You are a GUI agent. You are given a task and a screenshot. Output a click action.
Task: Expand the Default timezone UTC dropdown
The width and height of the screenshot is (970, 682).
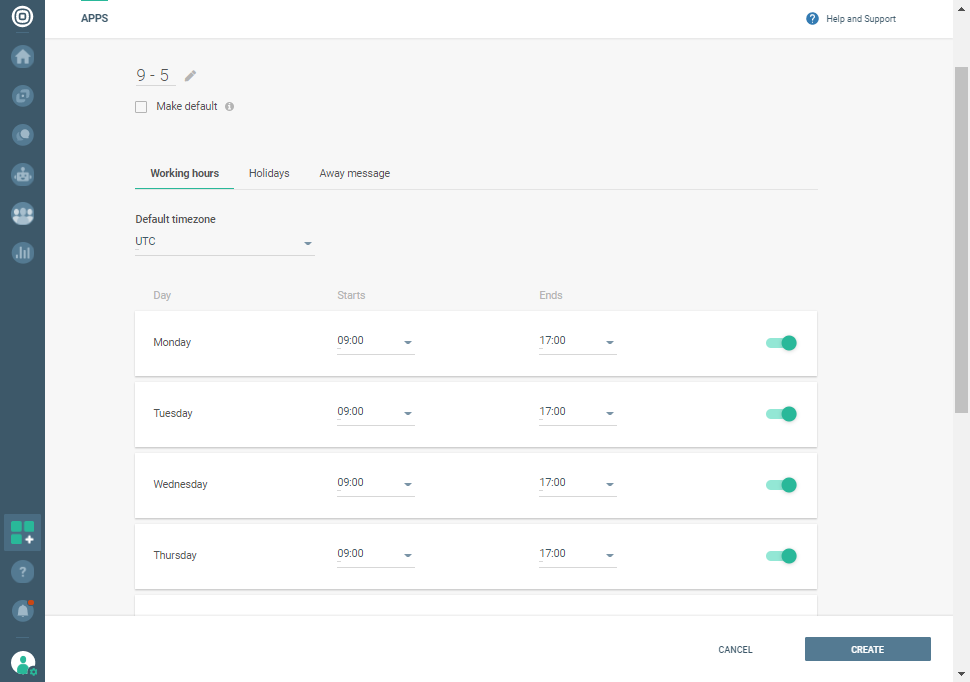click(x=224, y=242)
